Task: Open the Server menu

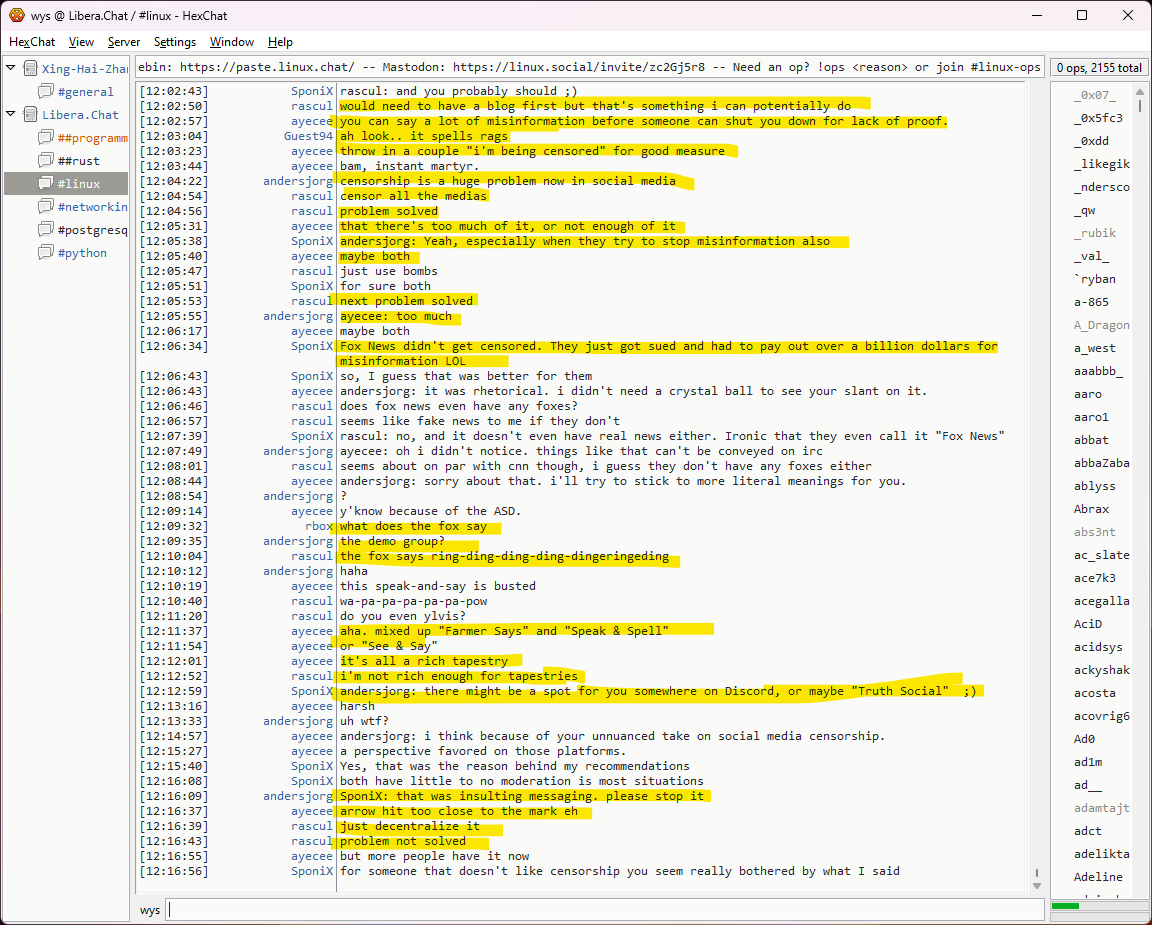Action: pyautogui.click(x=124, y=42)
